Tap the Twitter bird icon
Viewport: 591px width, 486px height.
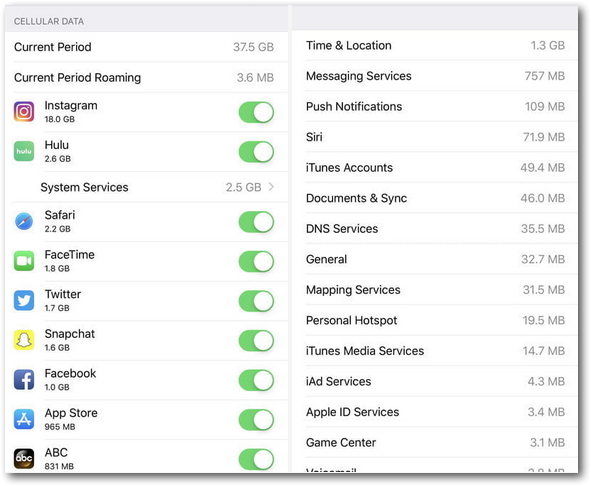tap(24, 300)
